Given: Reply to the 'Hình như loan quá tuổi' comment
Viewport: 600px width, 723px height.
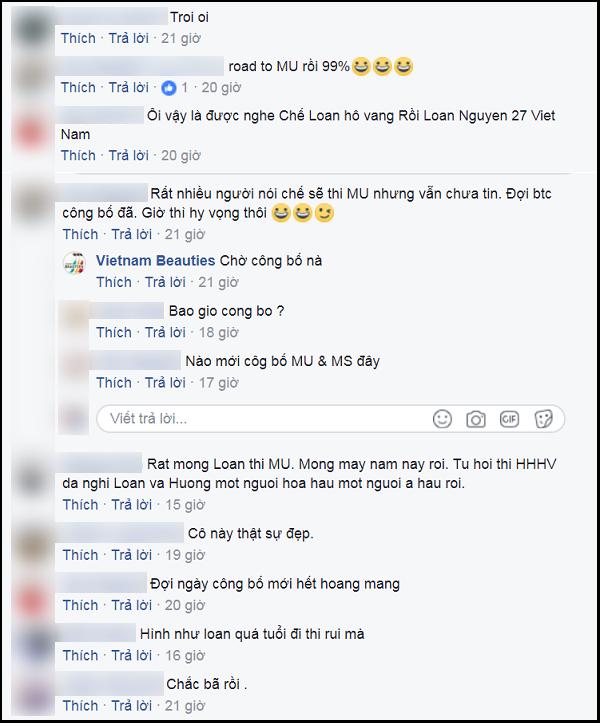Looking at the screenshot, I should click(131, 655).
